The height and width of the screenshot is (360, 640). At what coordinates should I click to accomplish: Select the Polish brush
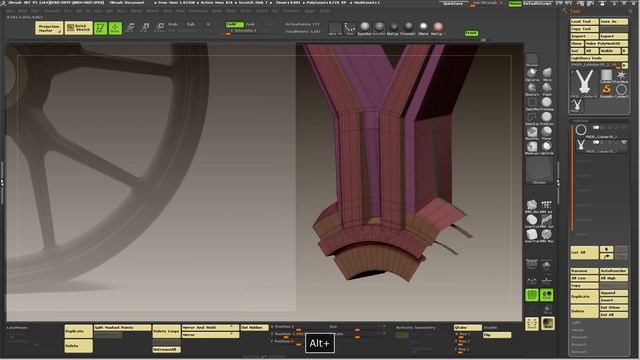pos(547,89)
